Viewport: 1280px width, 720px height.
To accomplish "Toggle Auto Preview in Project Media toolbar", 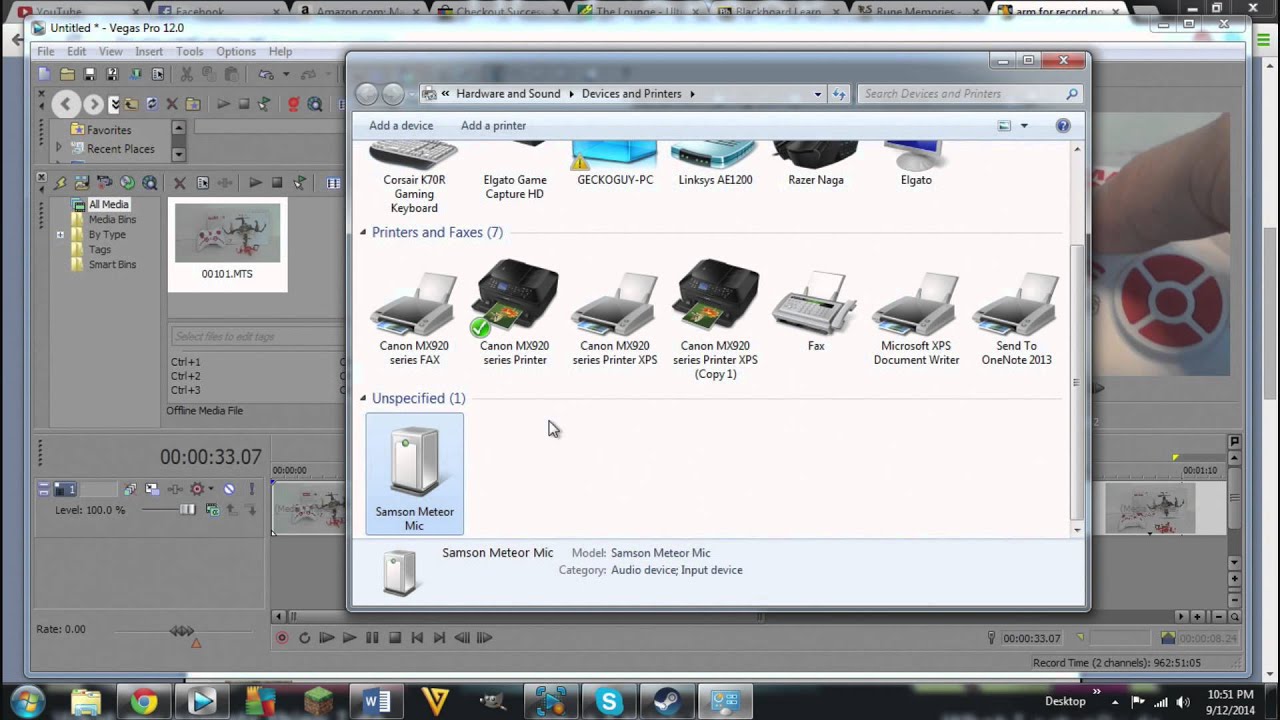I will pos(300,183).
